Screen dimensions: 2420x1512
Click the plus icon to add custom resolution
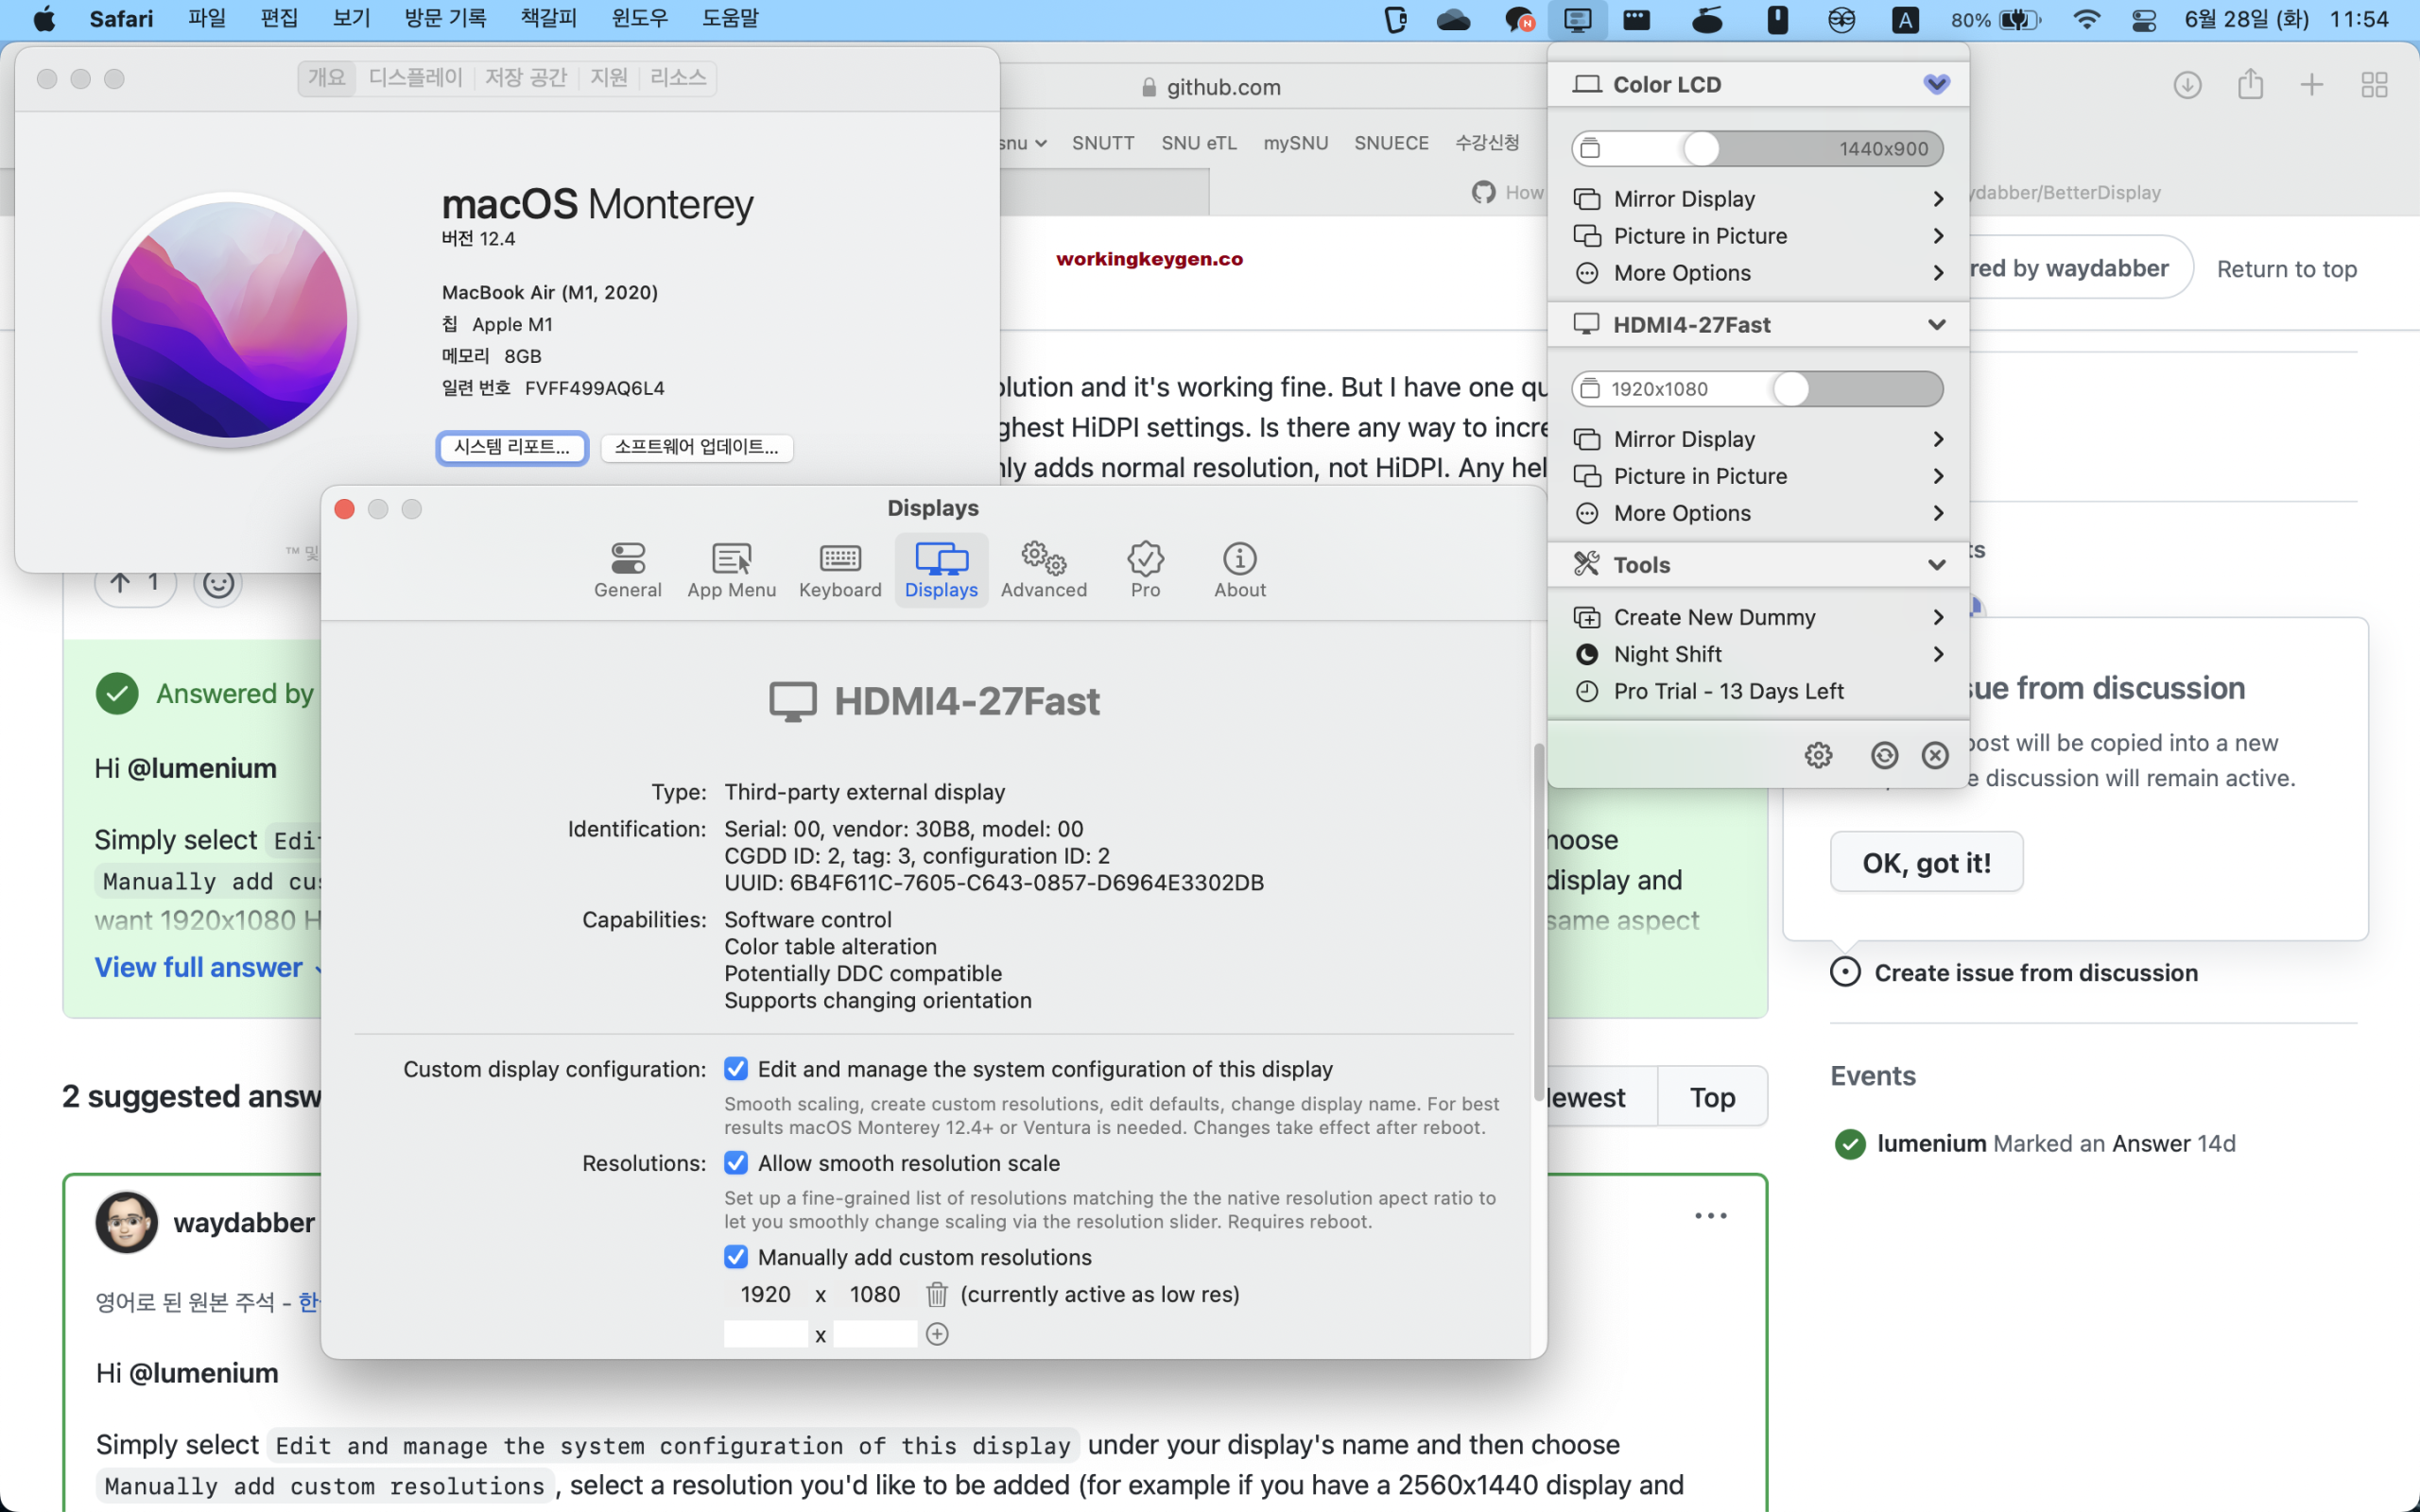click(x=937, y=1333)
